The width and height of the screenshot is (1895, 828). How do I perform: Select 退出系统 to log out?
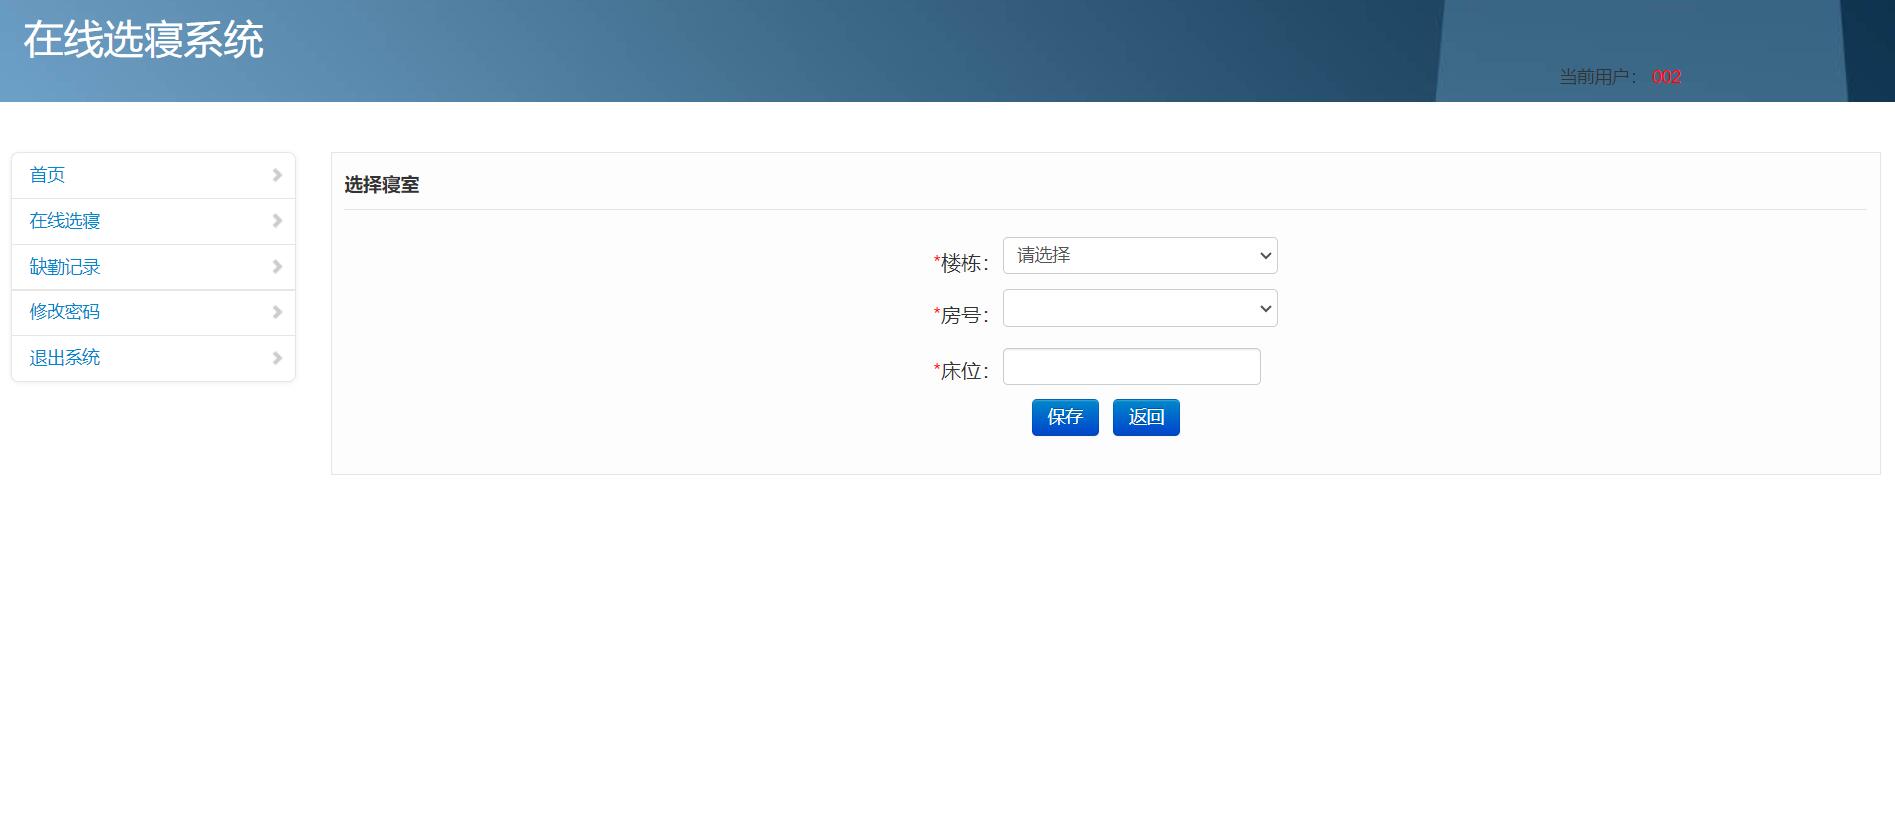click(153, 358)
